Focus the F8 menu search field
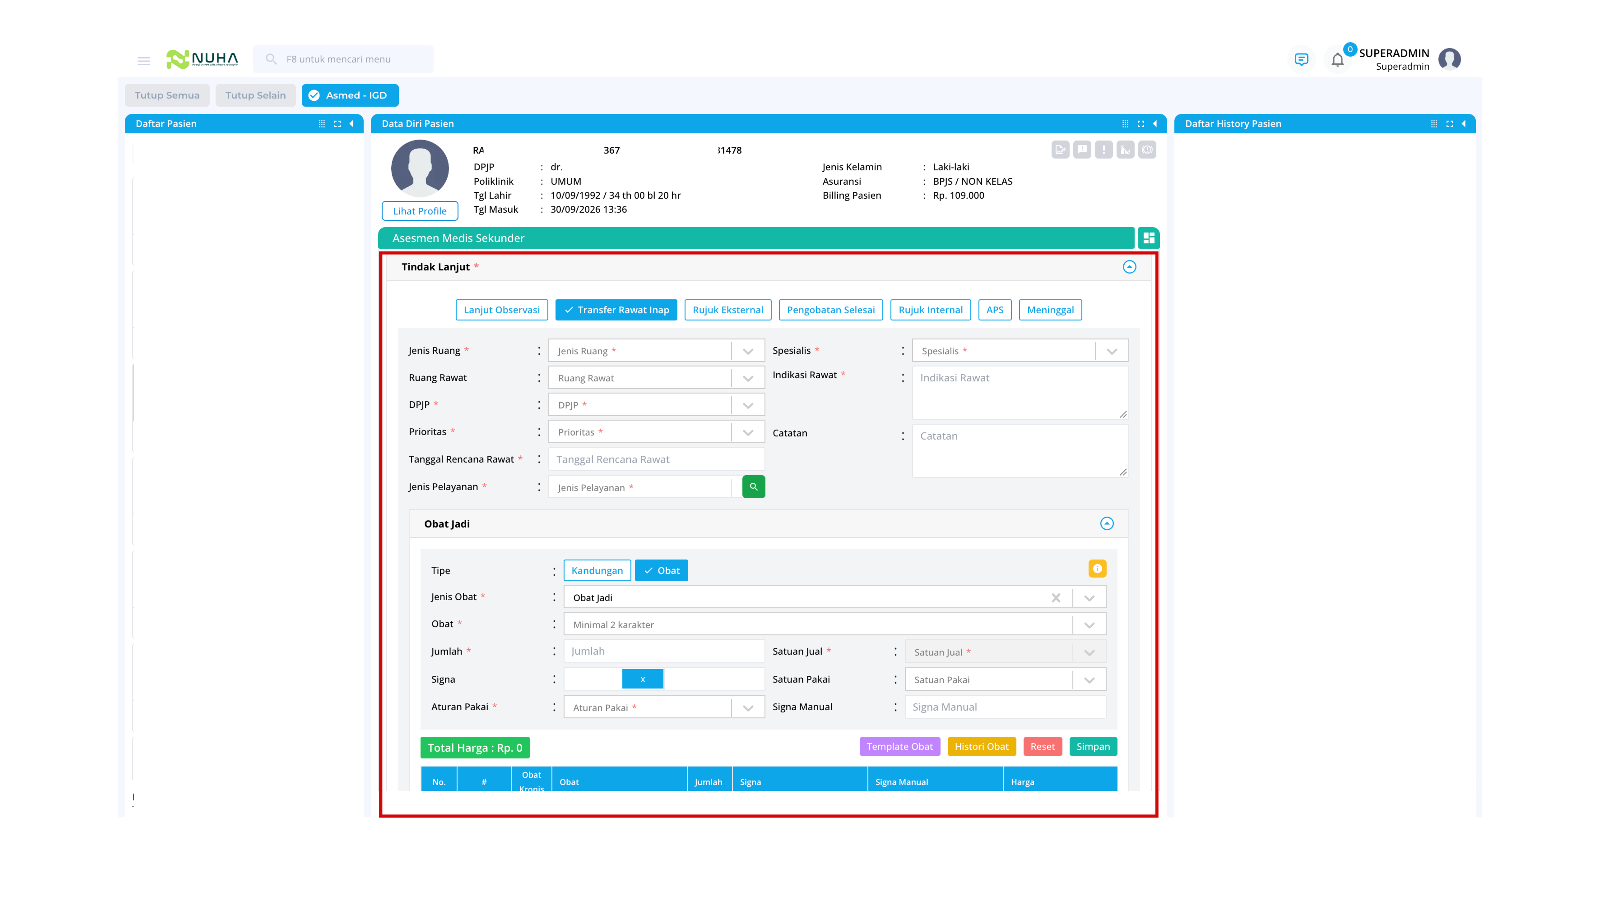The image size is (1600, 900). [x=343, y=59]
